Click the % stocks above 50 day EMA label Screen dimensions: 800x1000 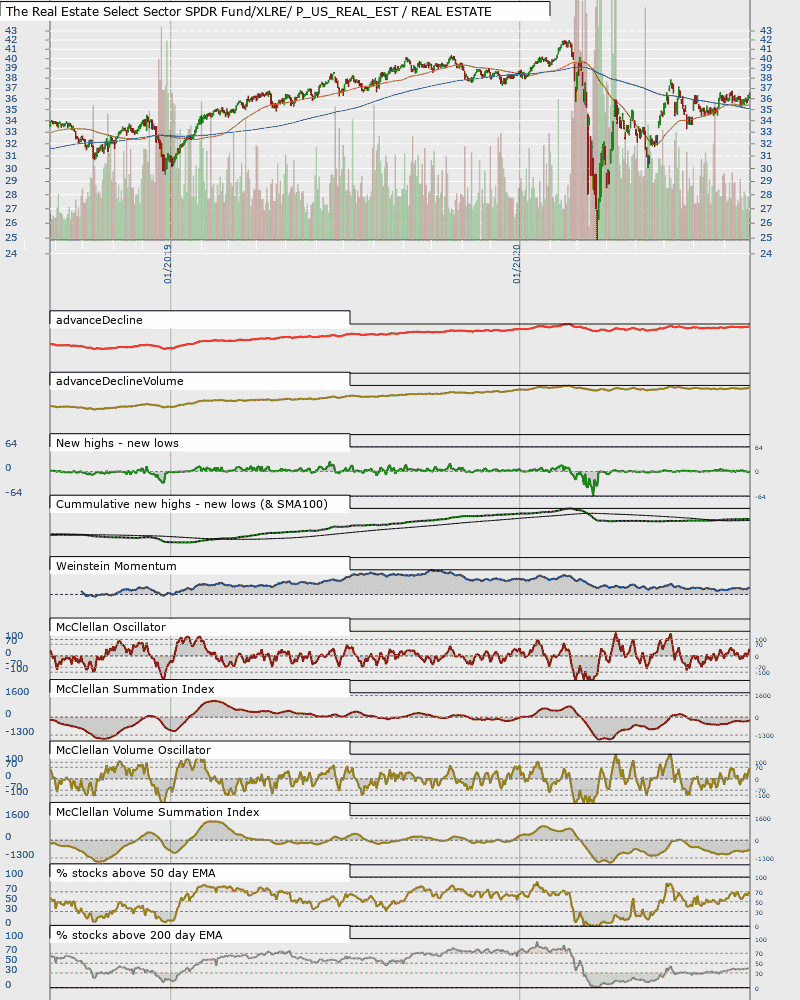coord(135,874)
